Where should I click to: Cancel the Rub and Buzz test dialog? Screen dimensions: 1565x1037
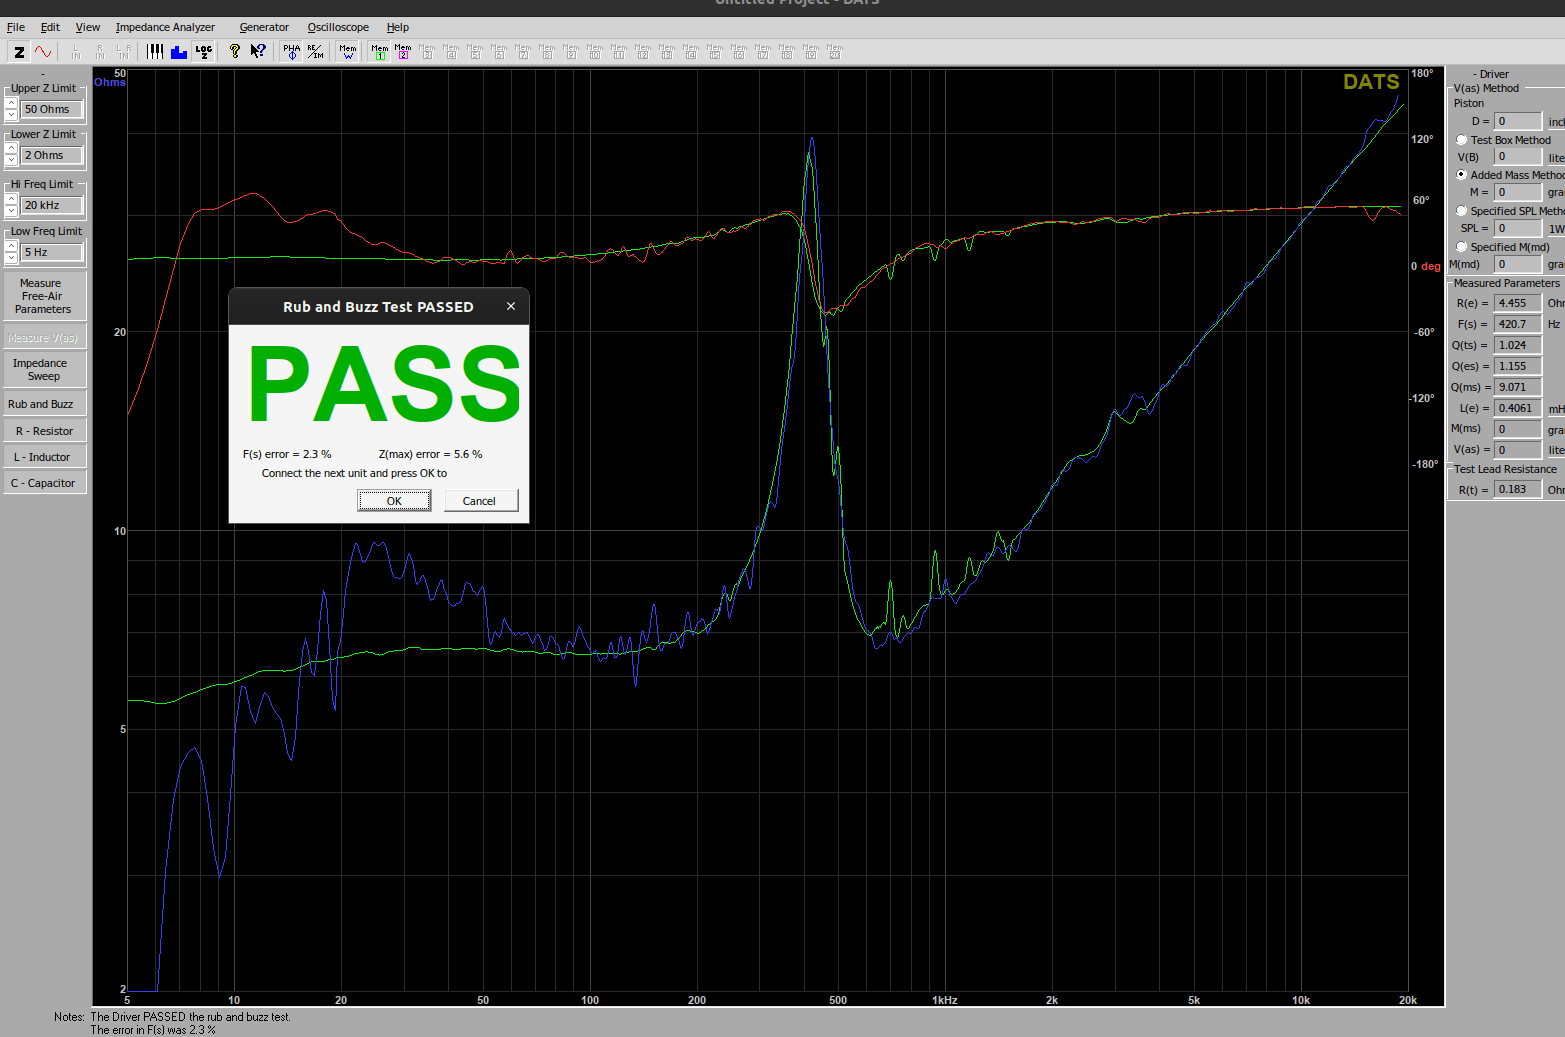[x=479, y=501]
